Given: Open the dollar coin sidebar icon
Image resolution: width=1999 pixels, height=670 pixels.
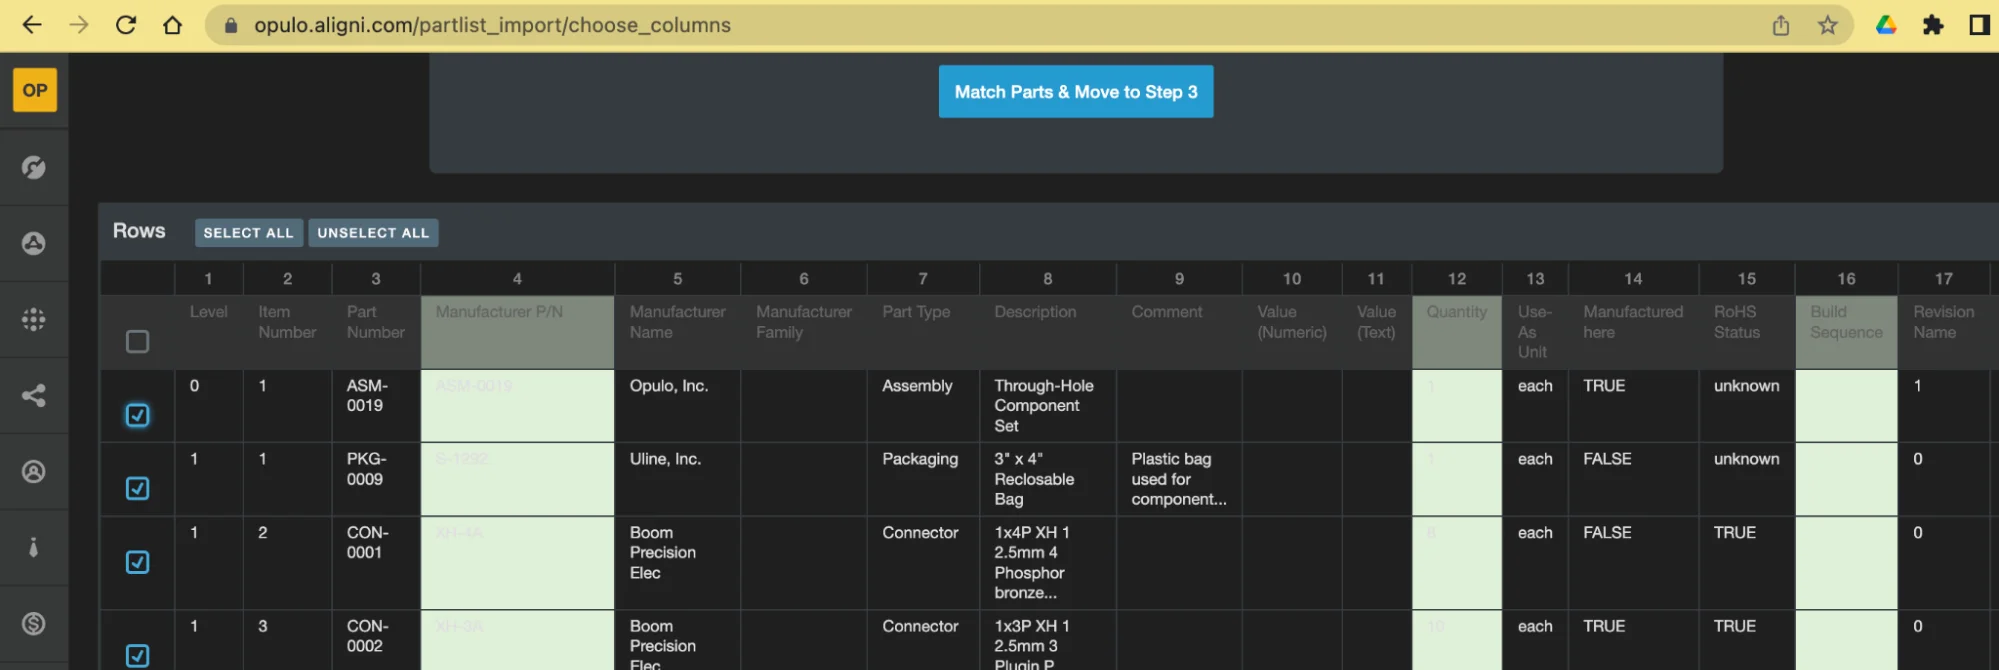Looking at the screenshot, I should pyautogui.click(x=34, y=624).
